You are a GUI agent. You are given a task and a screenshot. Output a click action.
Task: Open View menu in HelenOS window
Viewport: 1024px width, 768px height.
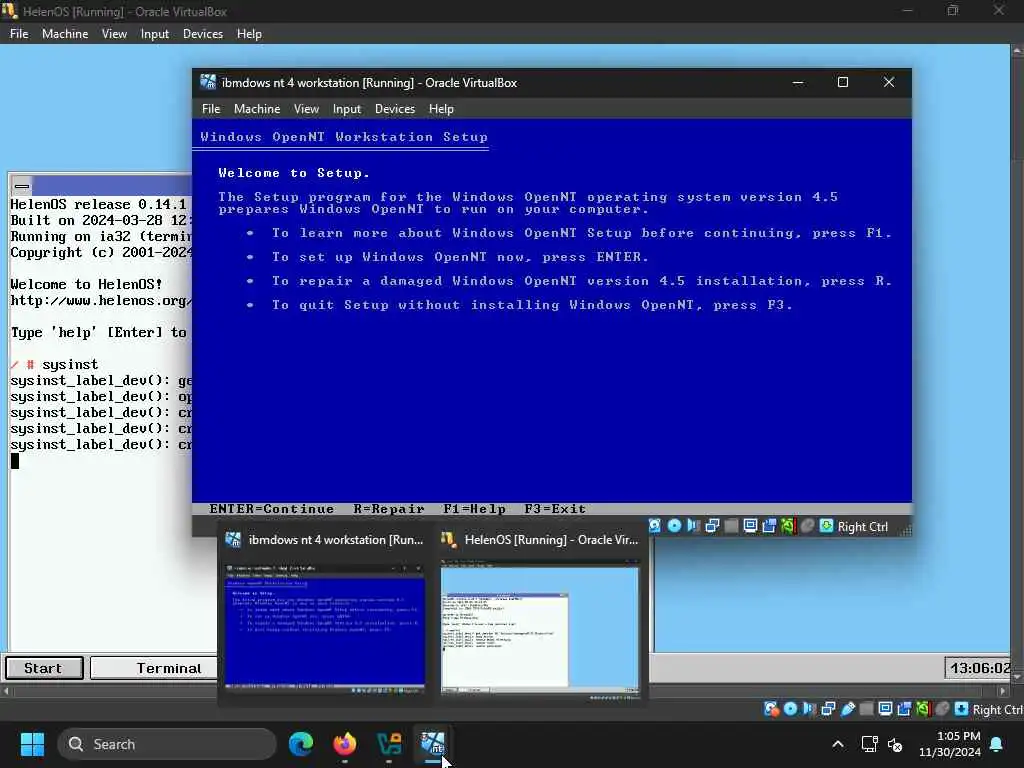[114, 34]
